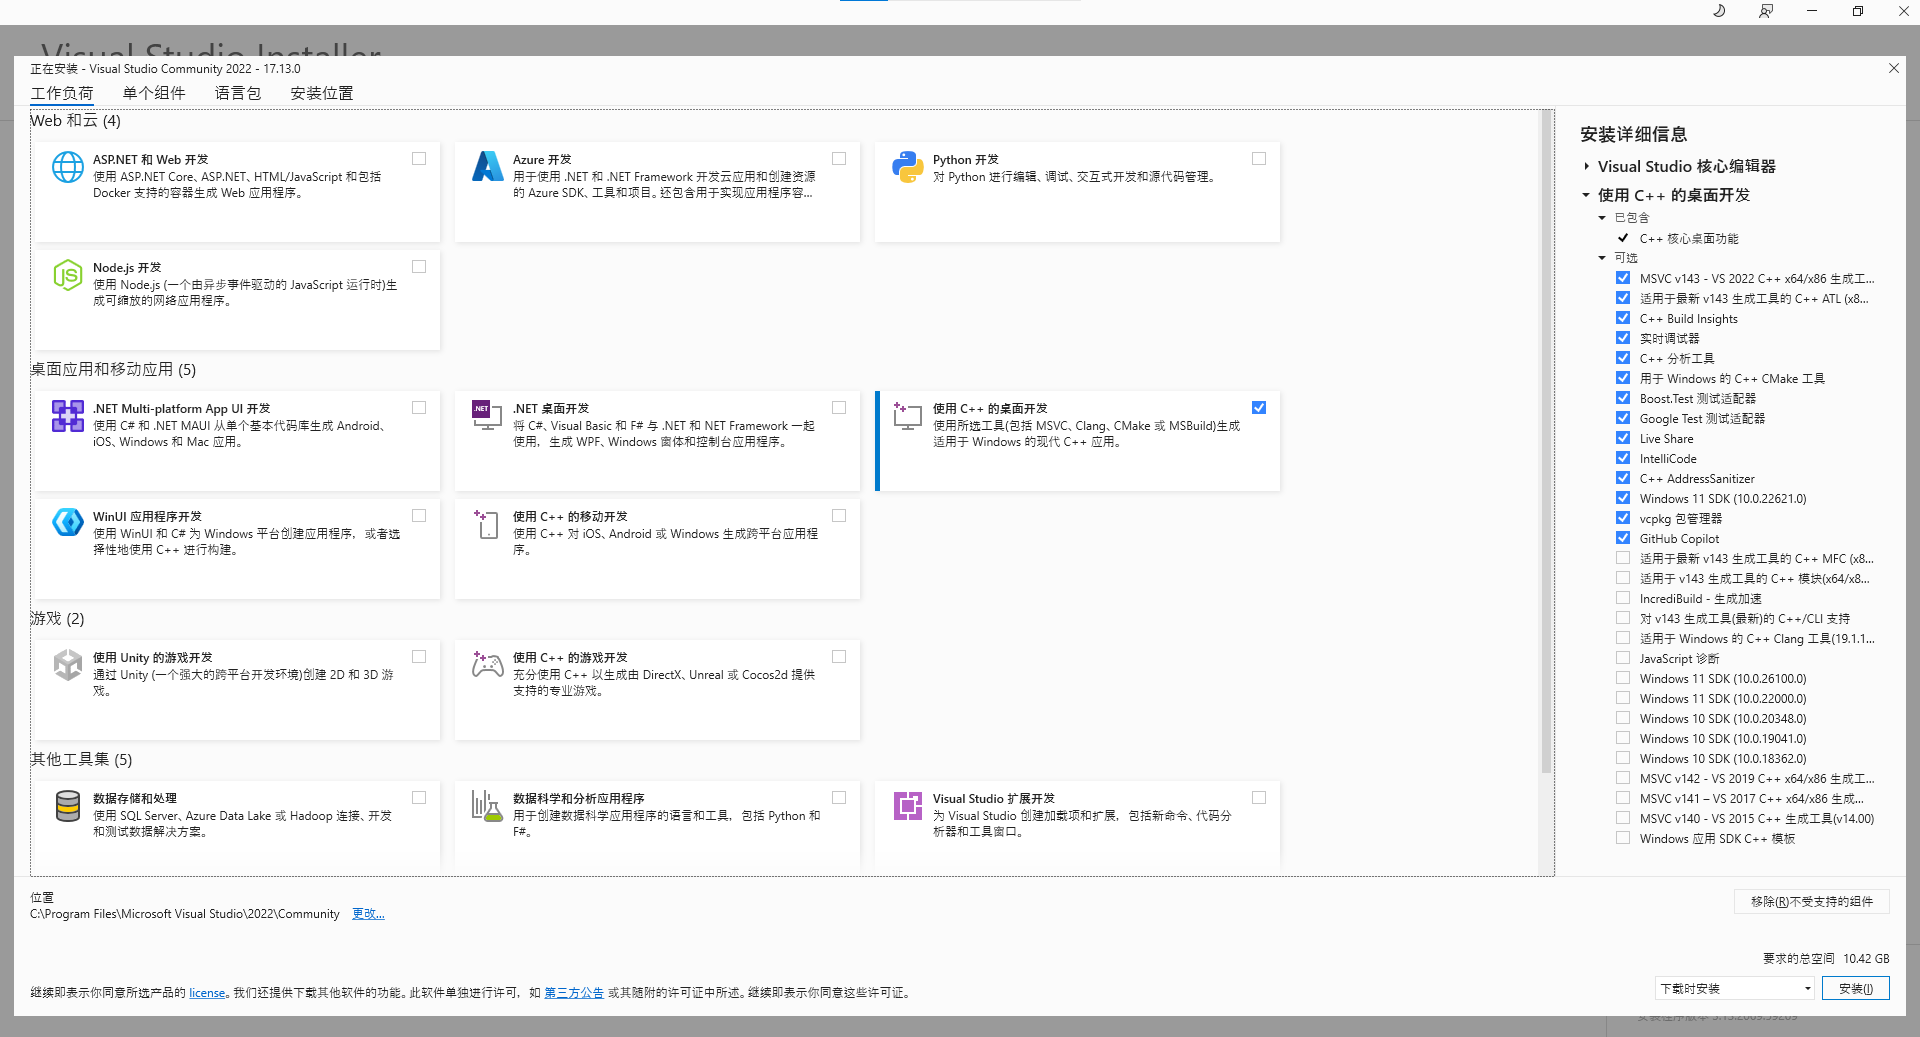The height and width of the screenshot is (1037, 1920).
Task: Uncheck C++ Build Insights component
Action: (1623, 318)
